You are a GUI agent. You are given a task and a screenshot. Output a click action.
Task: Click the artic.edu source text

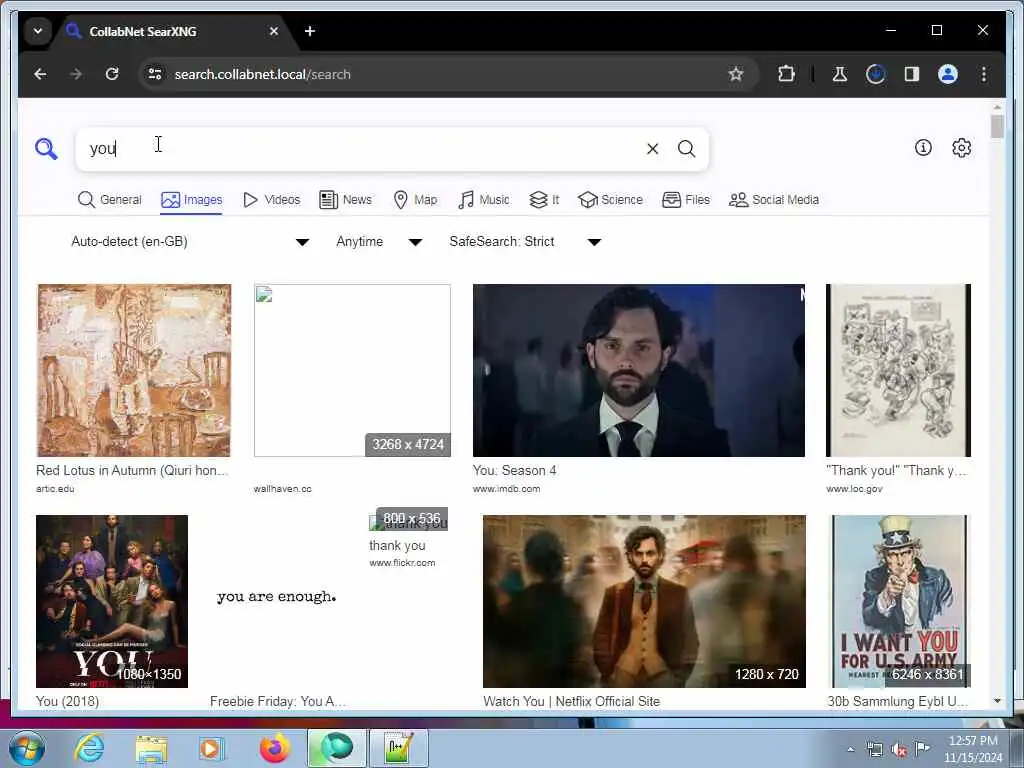(x=56, y=488)
